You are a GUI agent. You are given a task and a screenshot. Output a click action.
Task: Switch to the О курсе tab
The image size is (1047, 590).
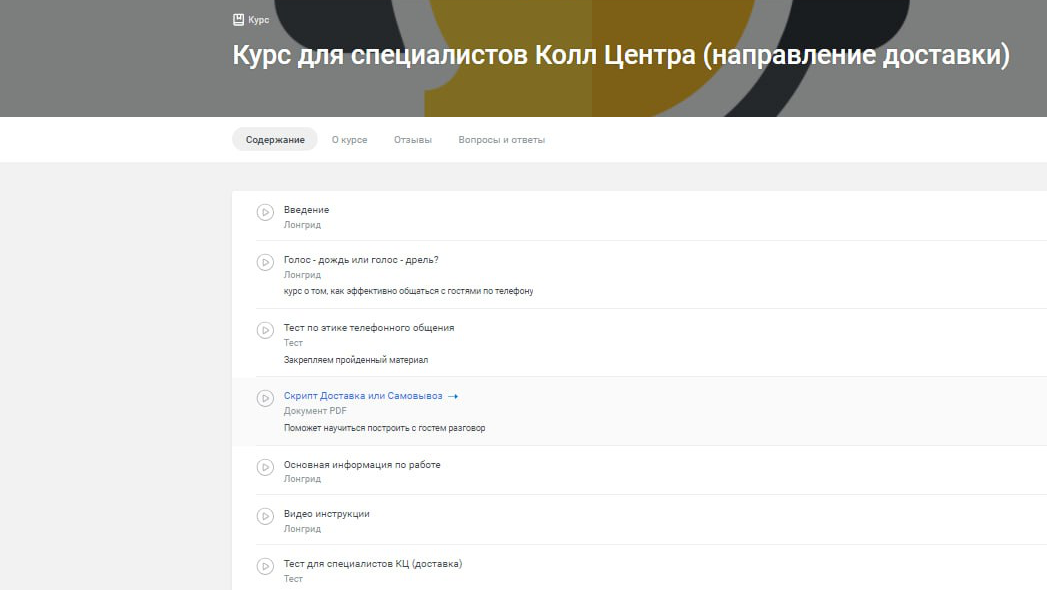point(349,140)
